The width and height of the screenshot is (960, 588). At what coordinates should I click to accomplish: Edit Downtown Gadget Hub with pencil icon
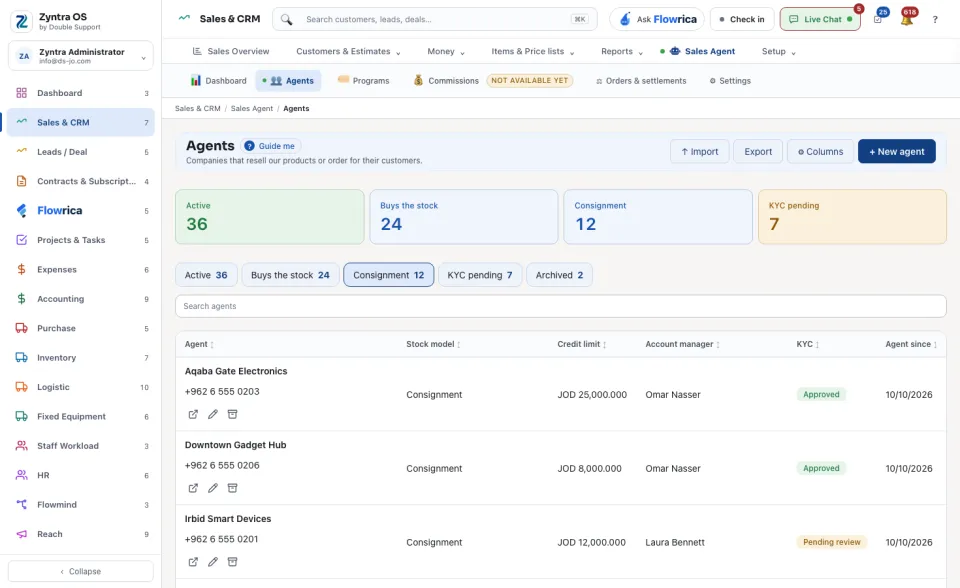pyautogui.click(x=212, y=488)
